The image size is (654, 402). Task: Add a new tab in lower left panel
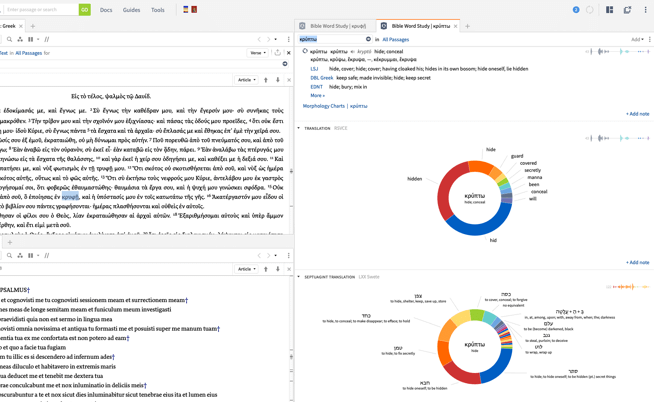click(x=10, y=242)
